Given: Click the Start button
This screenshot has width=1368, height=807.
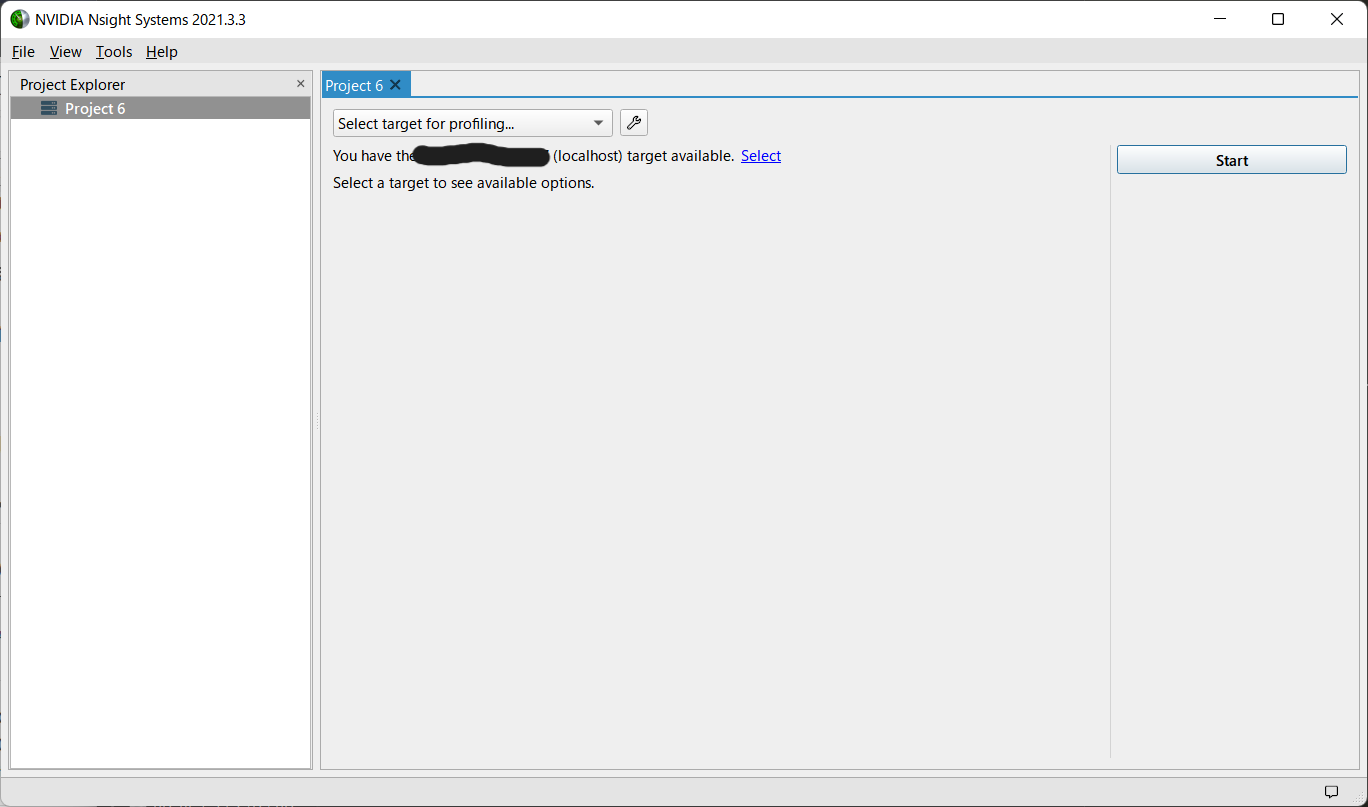Looking at the screenshot, I should click(1232, 160).
